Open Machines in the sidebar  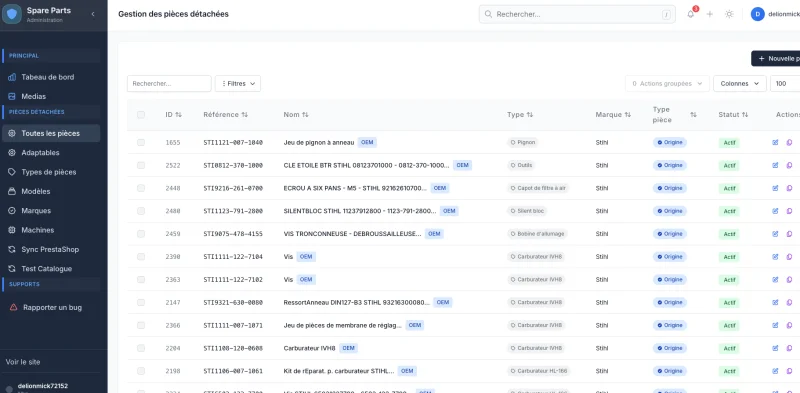tap(51, 230)
